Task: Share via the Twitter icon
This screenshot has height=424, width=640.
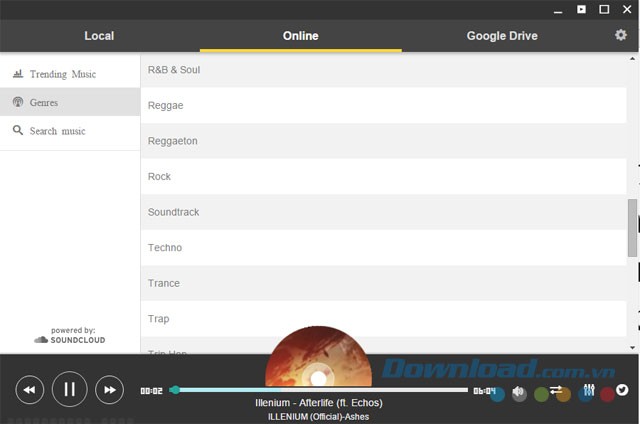Action: (622, 390)
